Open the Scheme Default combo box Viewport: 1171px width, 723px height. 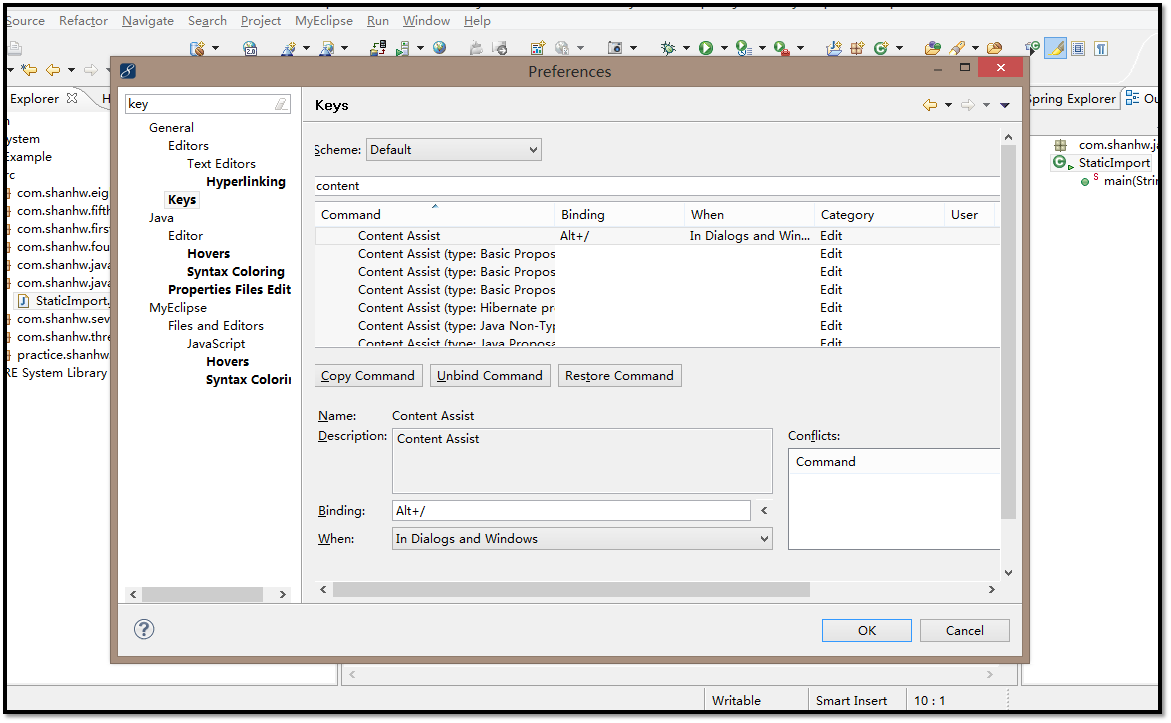click(453, 149)
